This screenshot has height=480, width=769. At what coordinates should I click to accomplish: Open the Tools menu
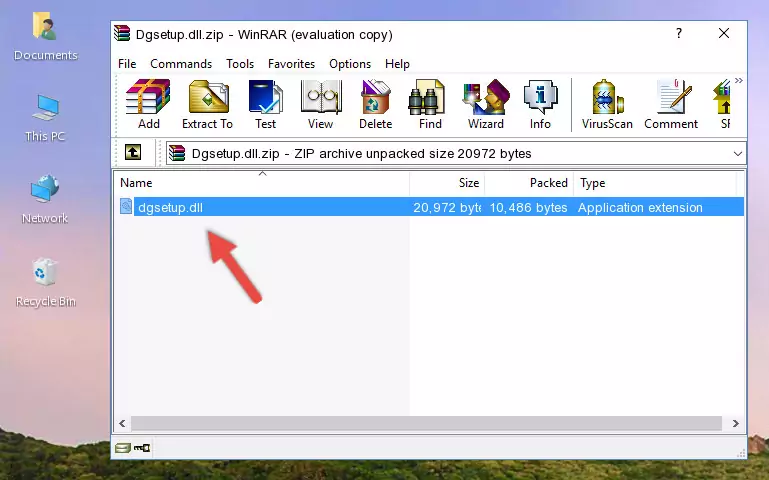point(240,64)
